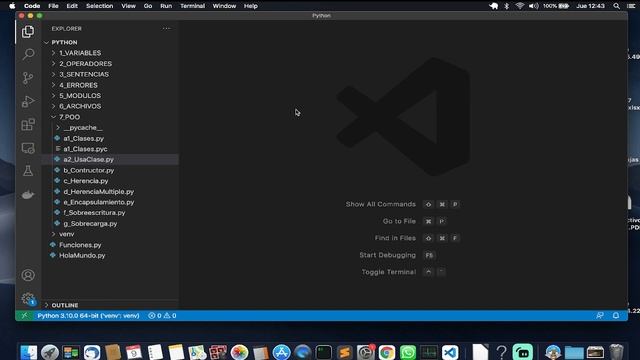Open Sublime Text from the Dock
The image size is (640, 360).
344,352
